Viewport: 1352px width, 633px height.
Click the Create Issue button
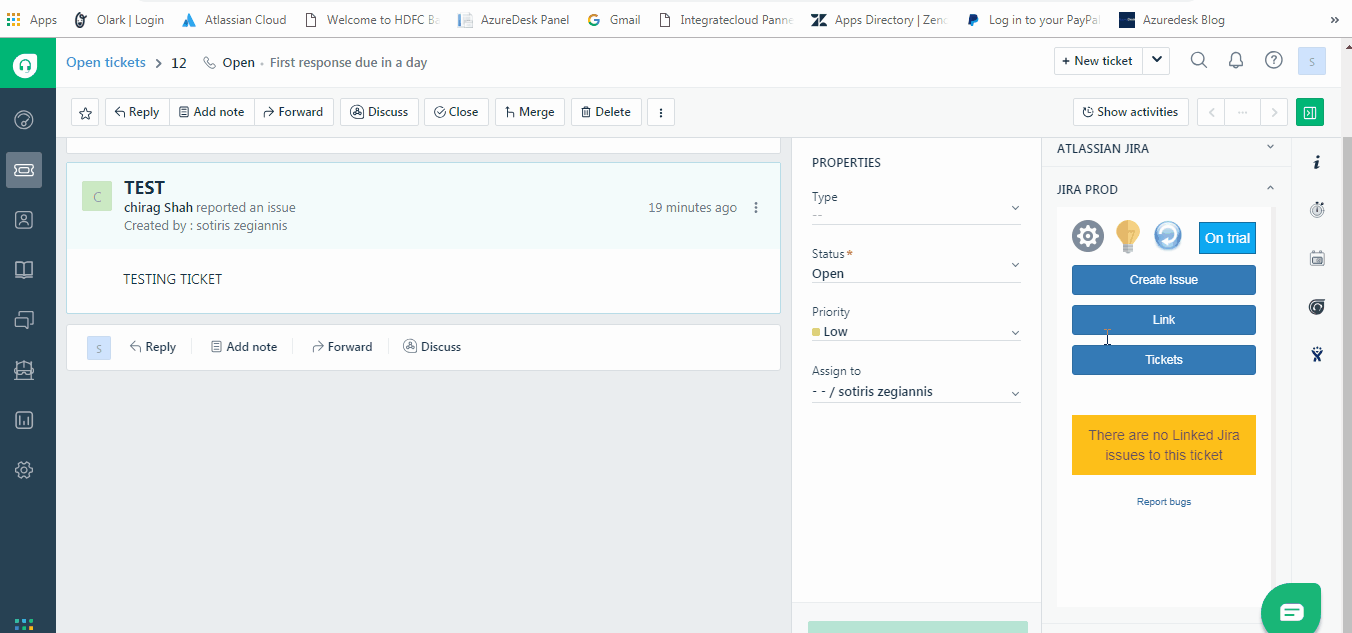point(1164,280)
